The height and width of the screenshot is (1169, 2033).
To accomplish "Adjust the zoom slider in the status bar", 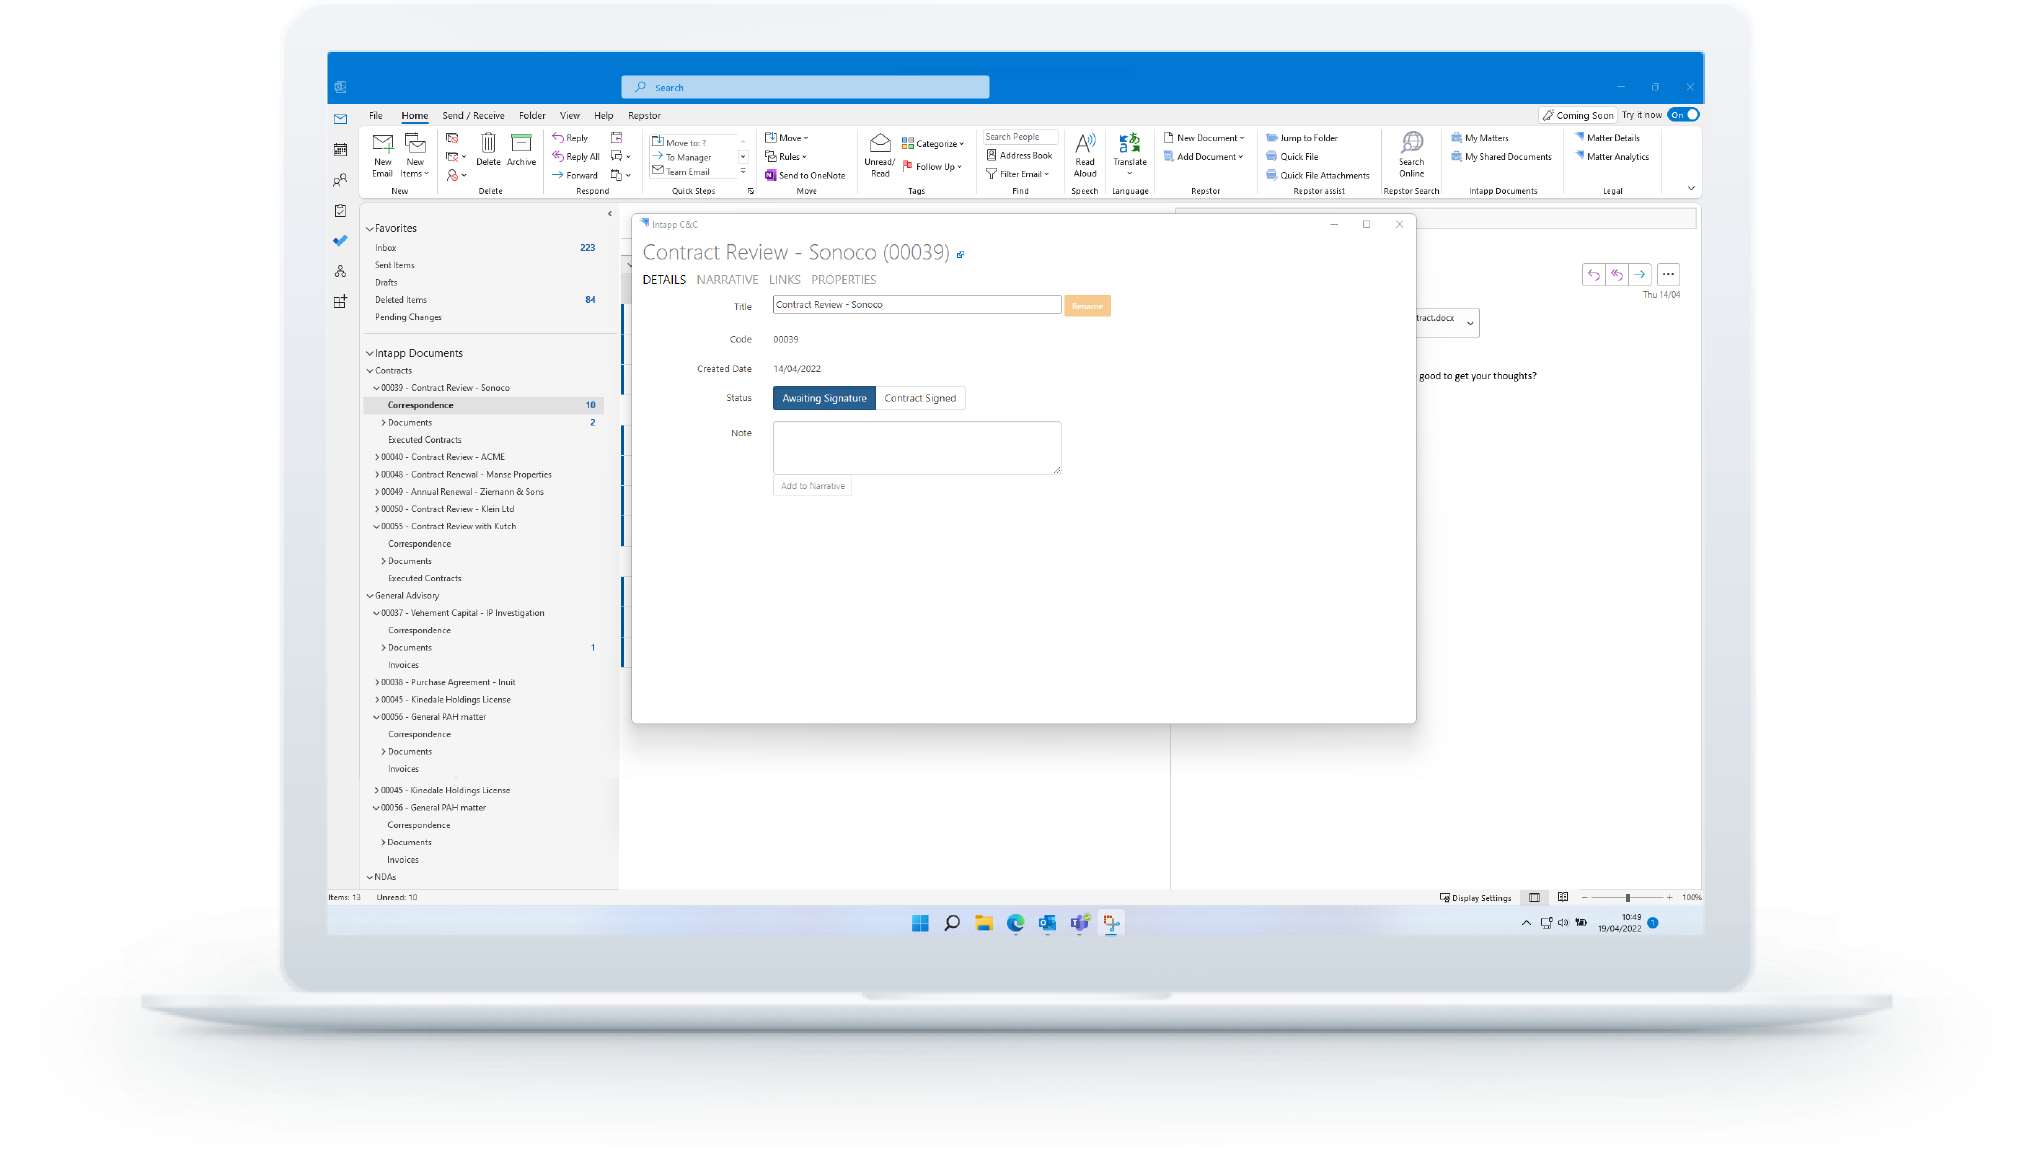I will [x=1627, y=898].
